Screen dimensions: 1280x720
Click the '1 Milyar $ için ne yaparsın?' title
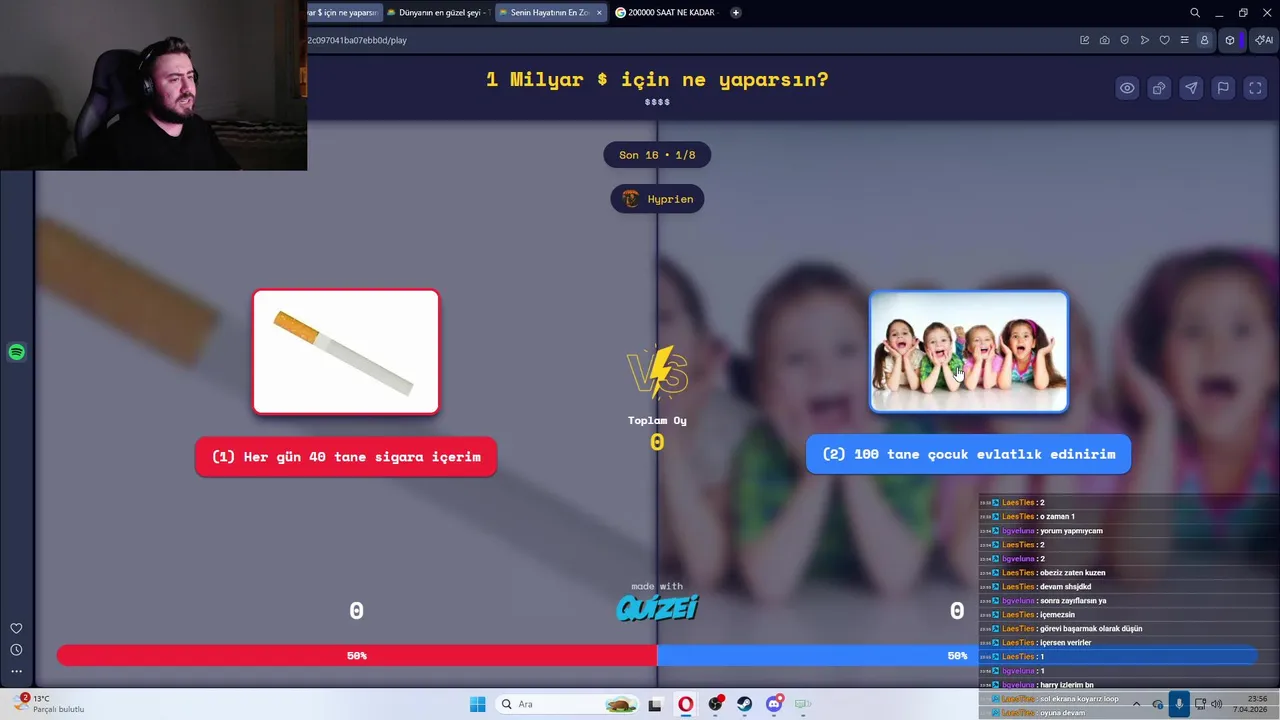click(657, 79)
